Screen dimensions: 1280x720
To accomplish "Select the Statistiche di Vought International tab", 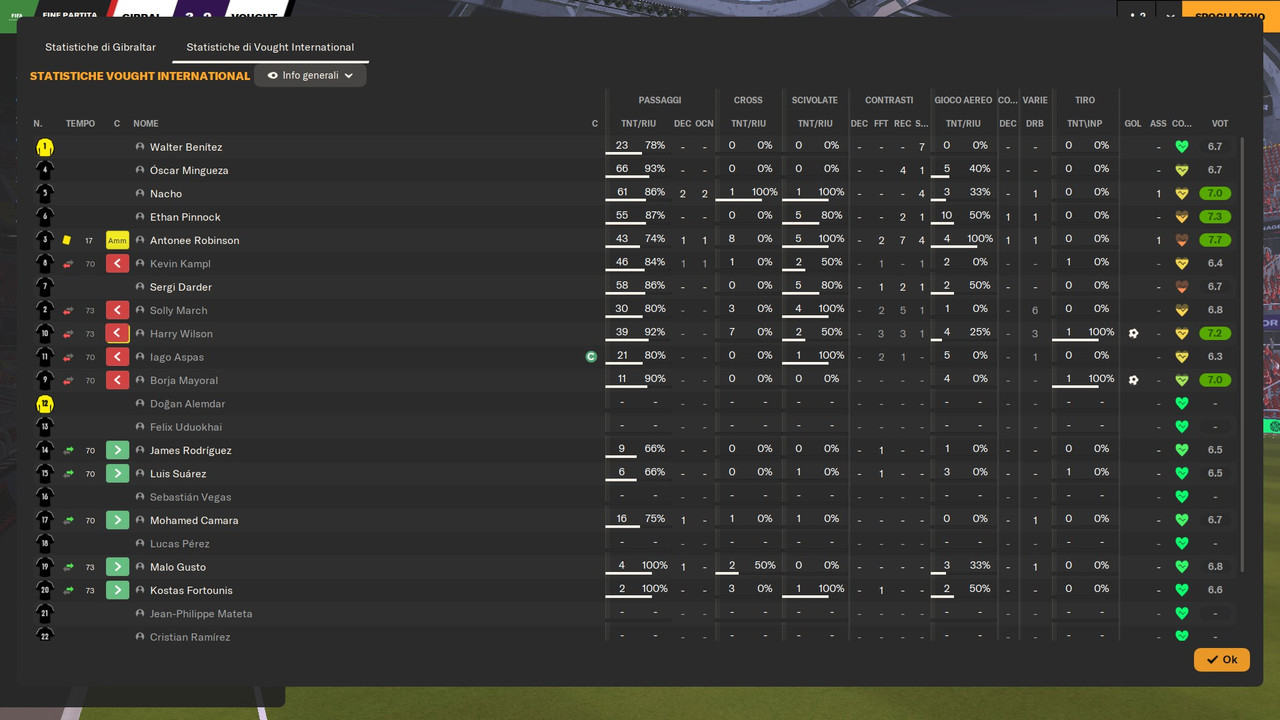I will (x=270, y=47).
